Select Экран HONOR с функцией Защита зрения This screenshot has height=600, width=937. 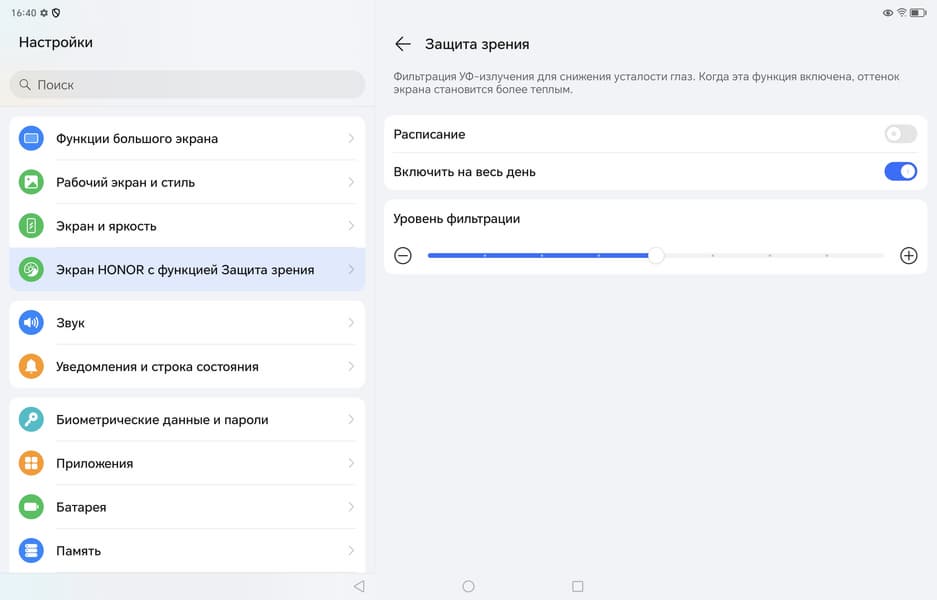(187, 270)
